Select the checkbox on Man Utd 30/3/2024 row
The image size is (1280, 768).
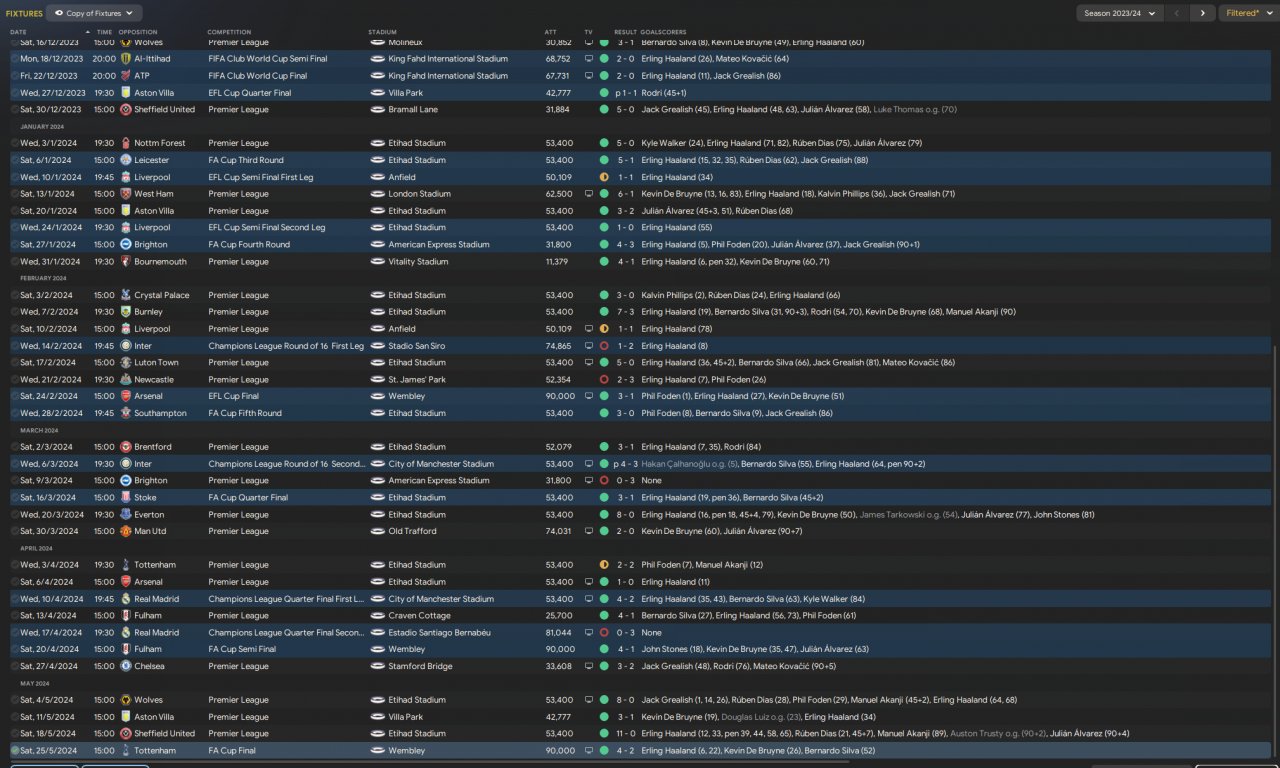coord(15,531)
